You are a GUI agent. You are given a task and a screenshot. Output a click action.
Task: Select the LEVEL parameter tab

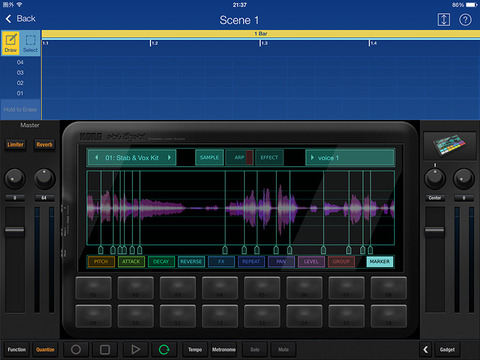pos(311,262)
